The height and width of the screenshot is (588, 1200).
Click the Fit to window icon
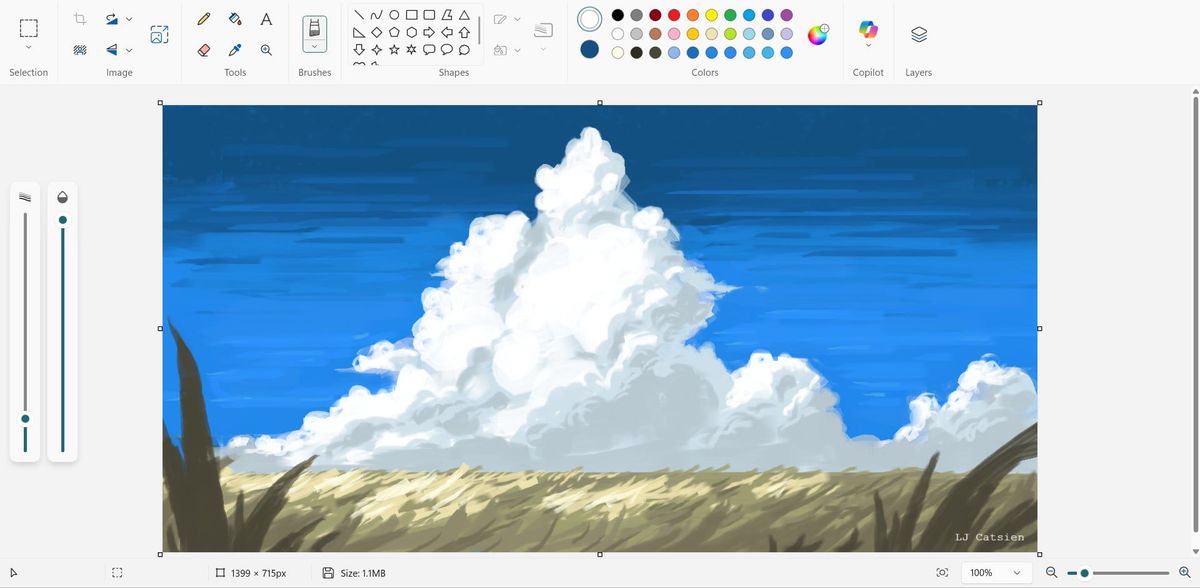tap(942, 573)
